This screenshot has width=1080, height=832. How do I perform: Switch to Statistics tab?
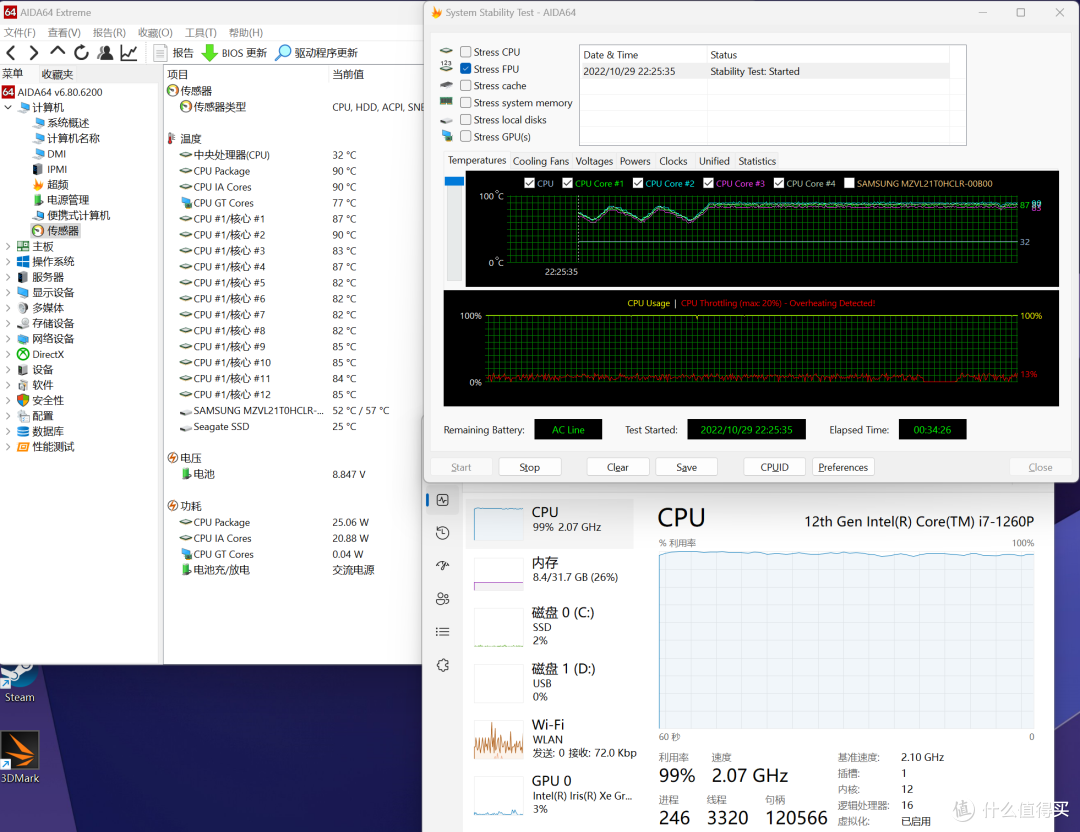pos(757,161)
